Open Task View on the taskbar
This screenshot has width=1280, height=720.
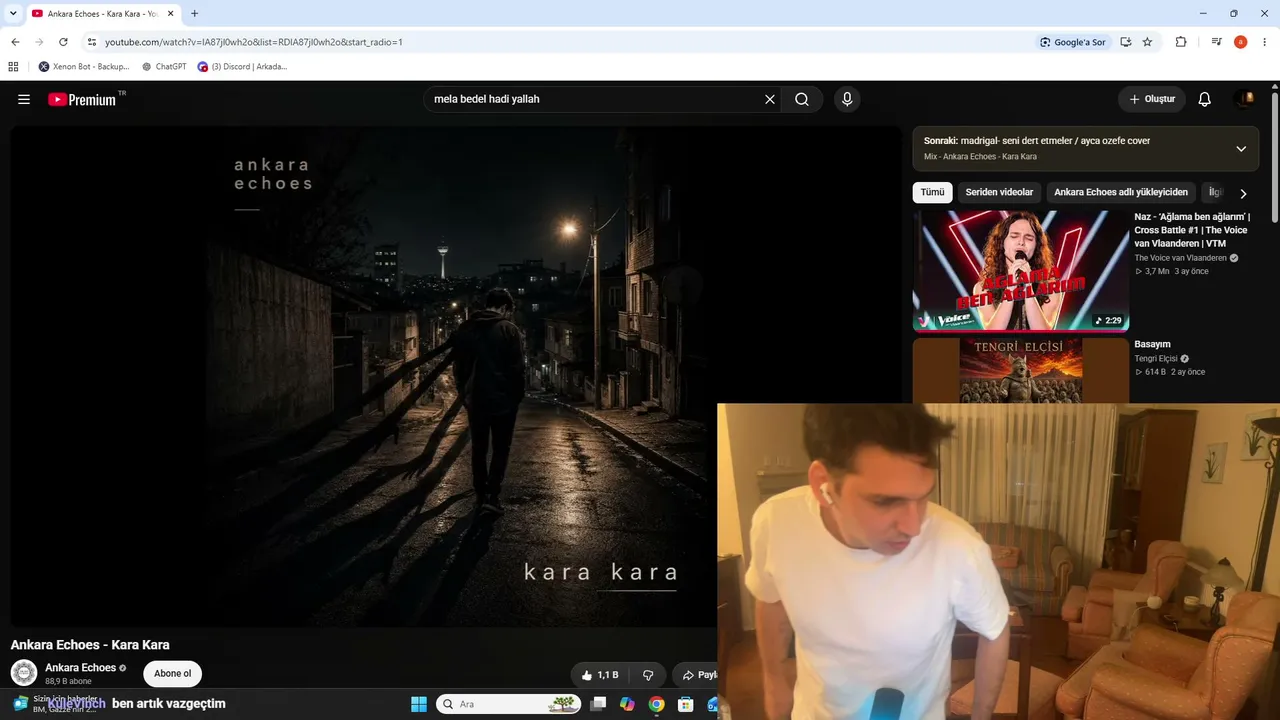[x=598, y=704]
